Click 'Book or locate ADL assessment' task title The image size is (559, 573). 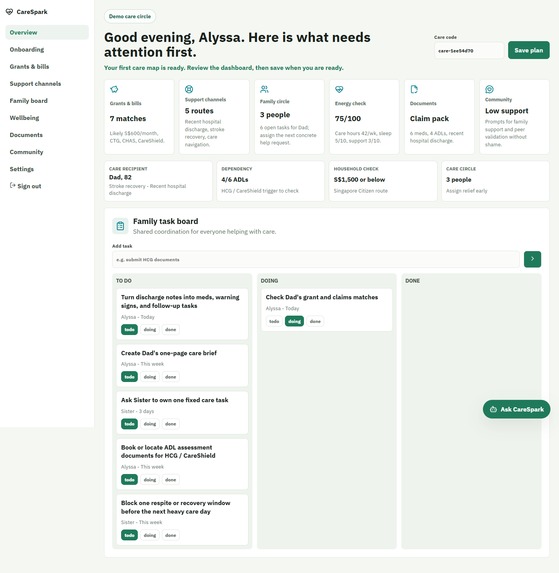tap(168, 451)
